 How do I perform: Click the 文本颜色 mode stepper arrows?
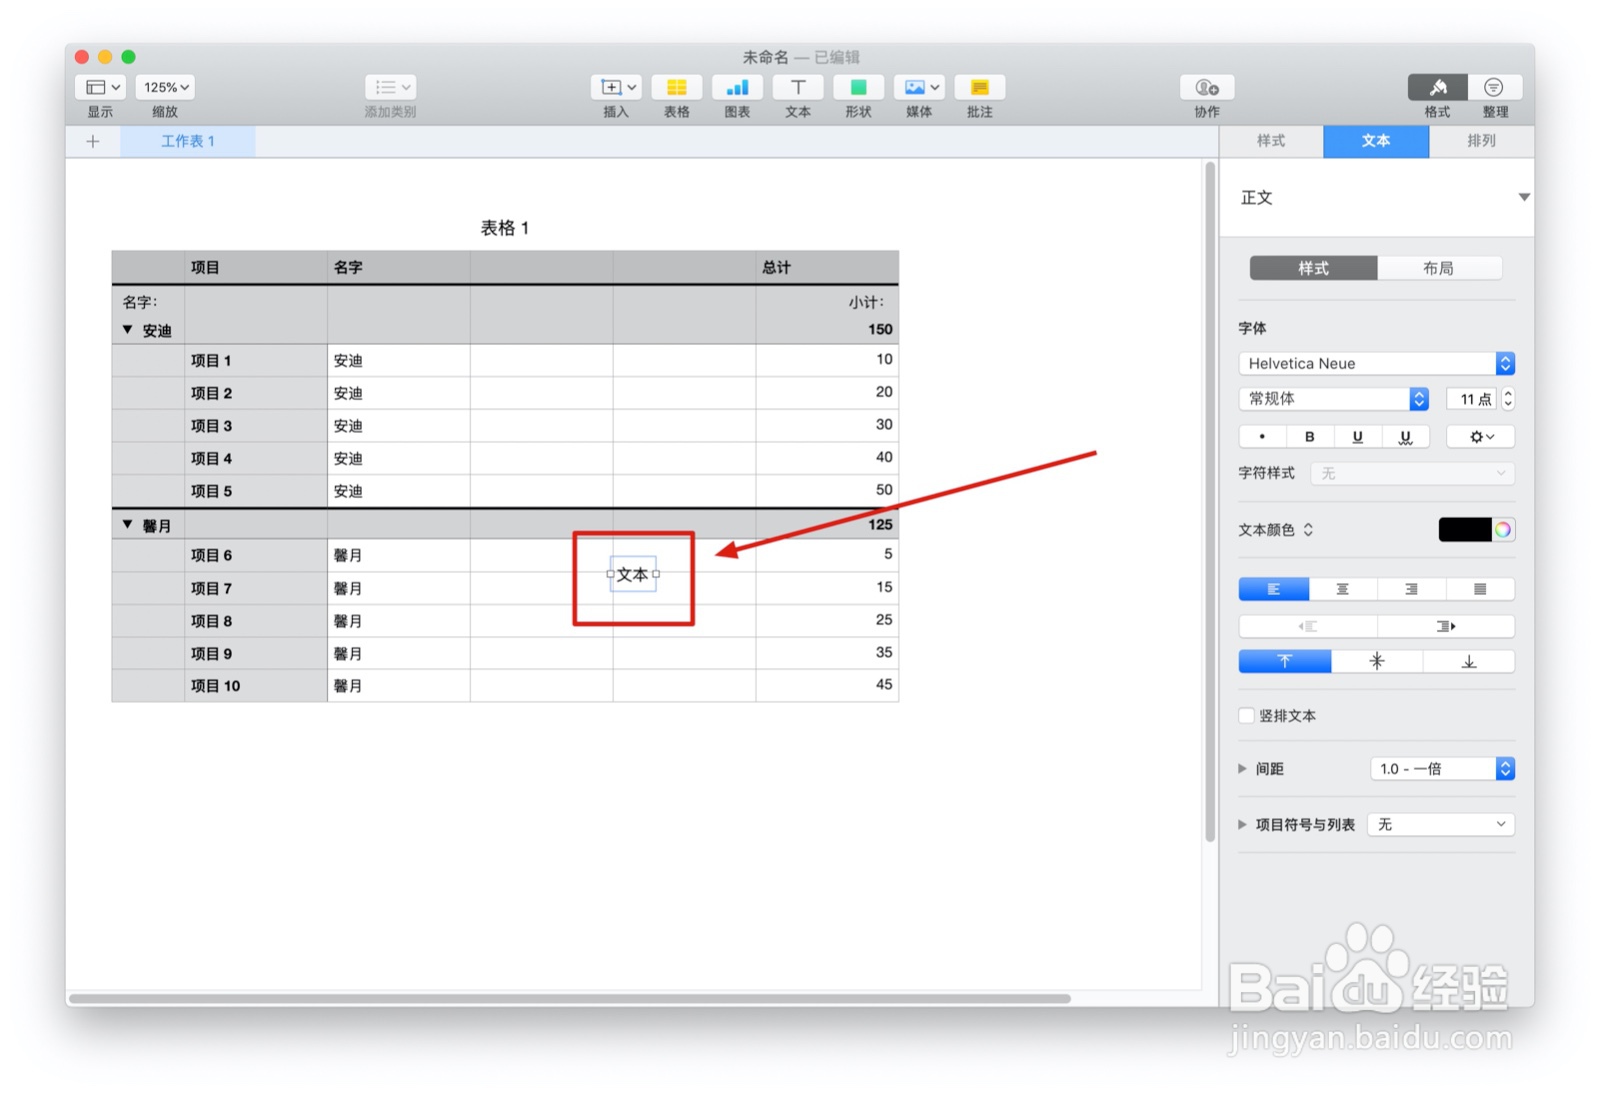coord(1308,530)
